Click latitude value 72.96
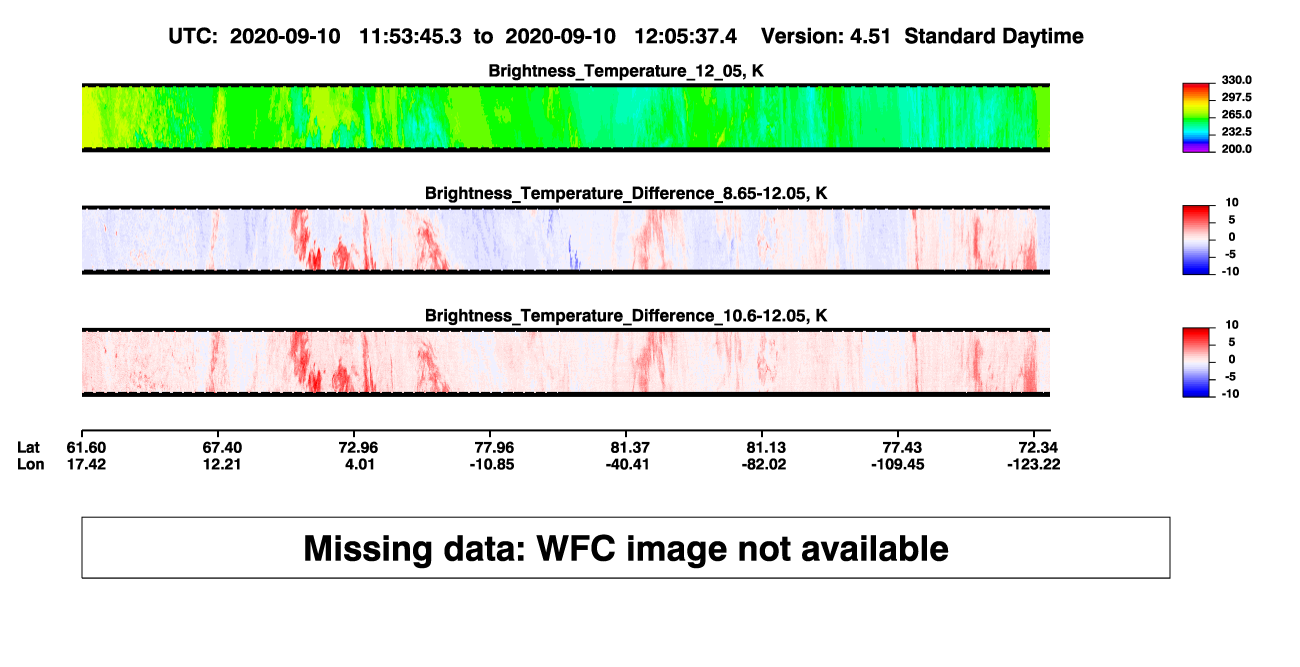 click(x=359, y=447)
